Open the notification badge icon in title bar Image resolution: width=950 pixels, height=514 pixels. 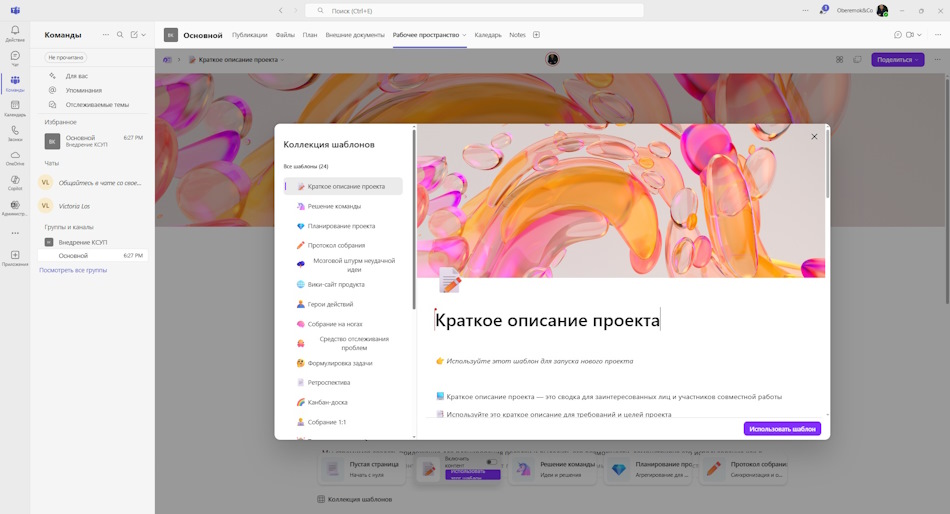tap(824, 10)
